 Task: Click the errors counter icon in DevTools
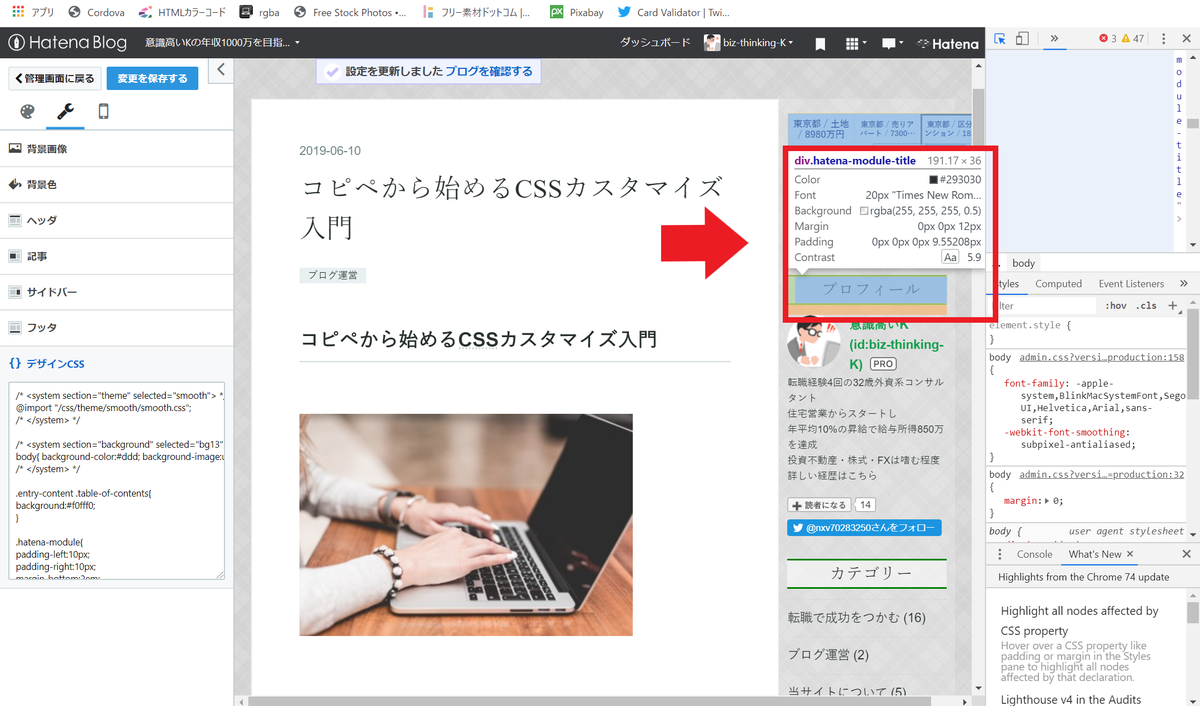tap(1104, 38)
